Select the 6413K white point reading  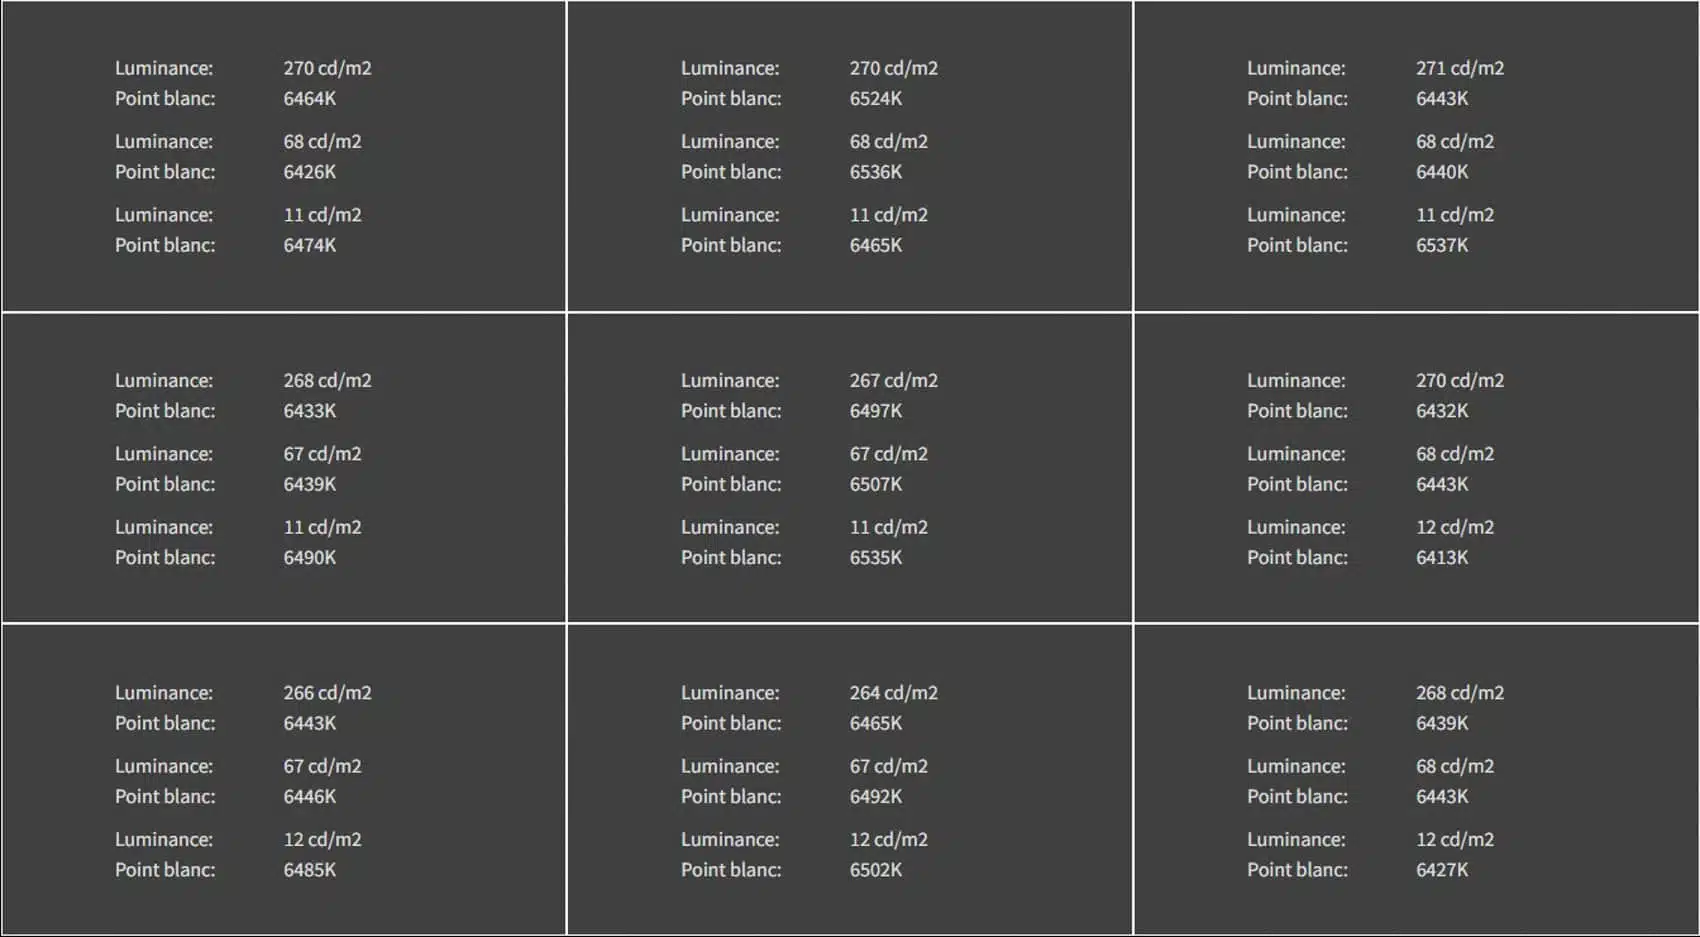(x=1442, y=557)
